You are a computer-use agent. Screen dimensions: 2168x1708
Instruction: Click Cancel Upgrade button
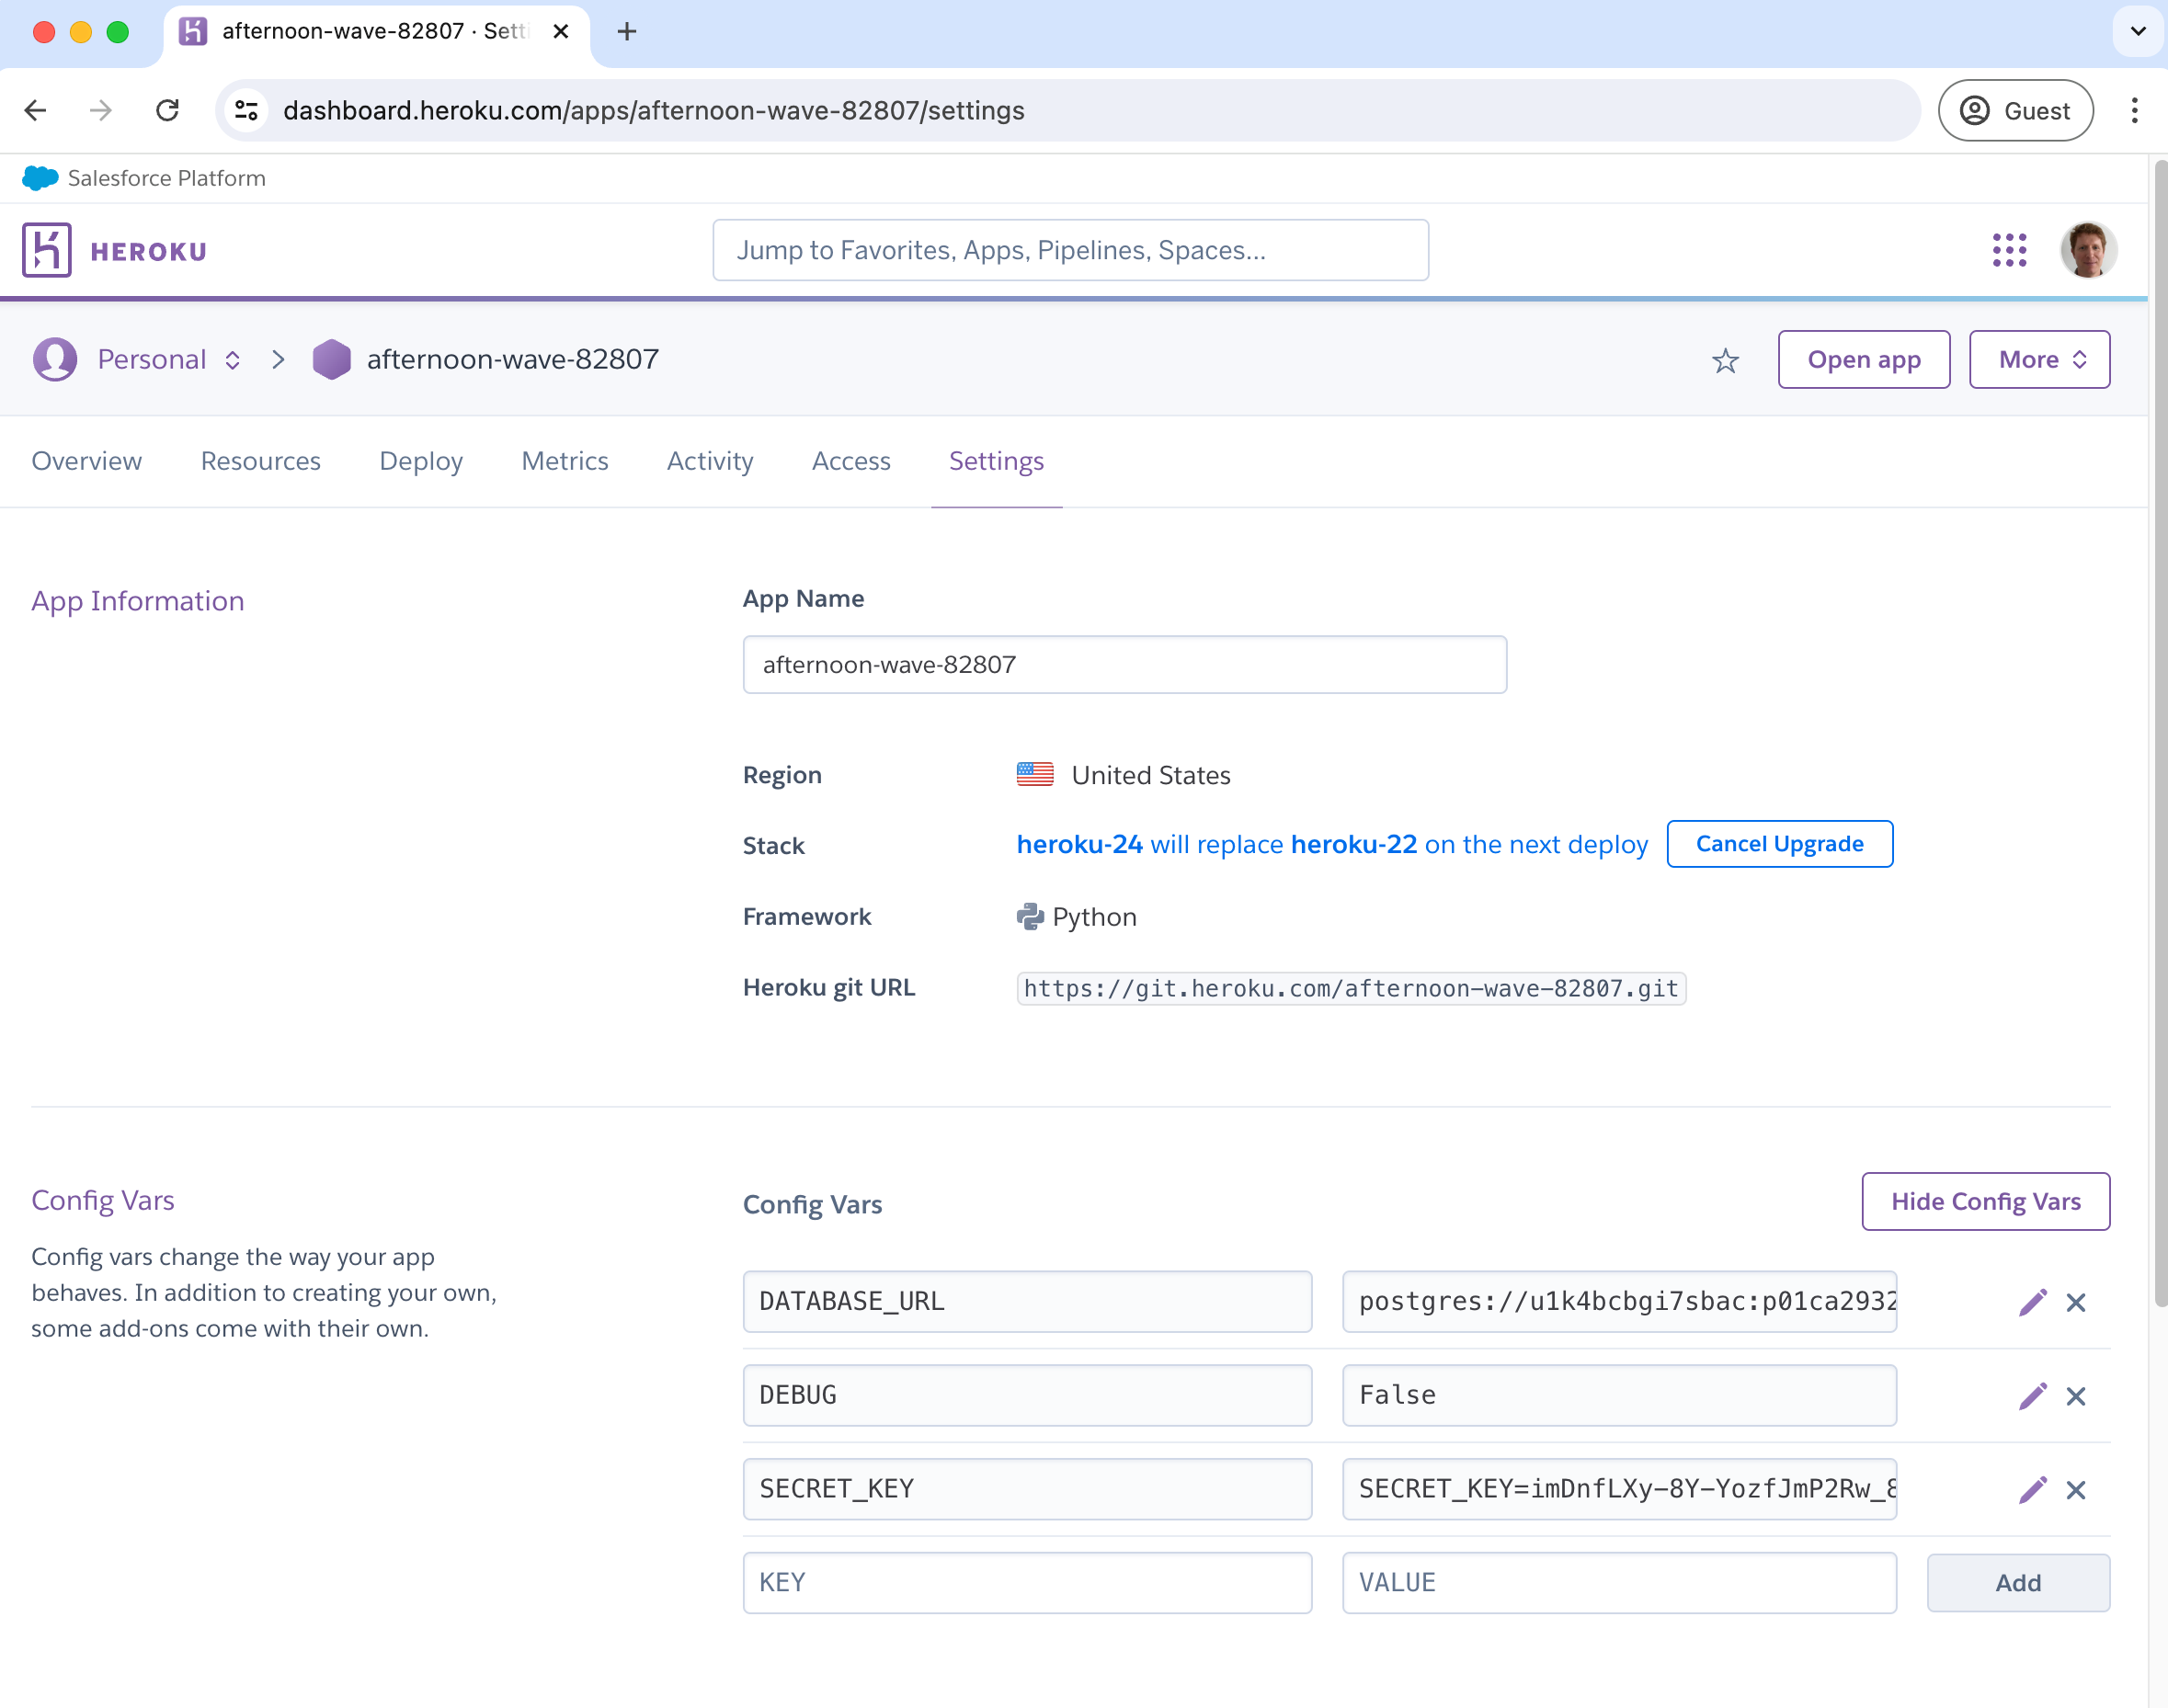pos(1780,844)
